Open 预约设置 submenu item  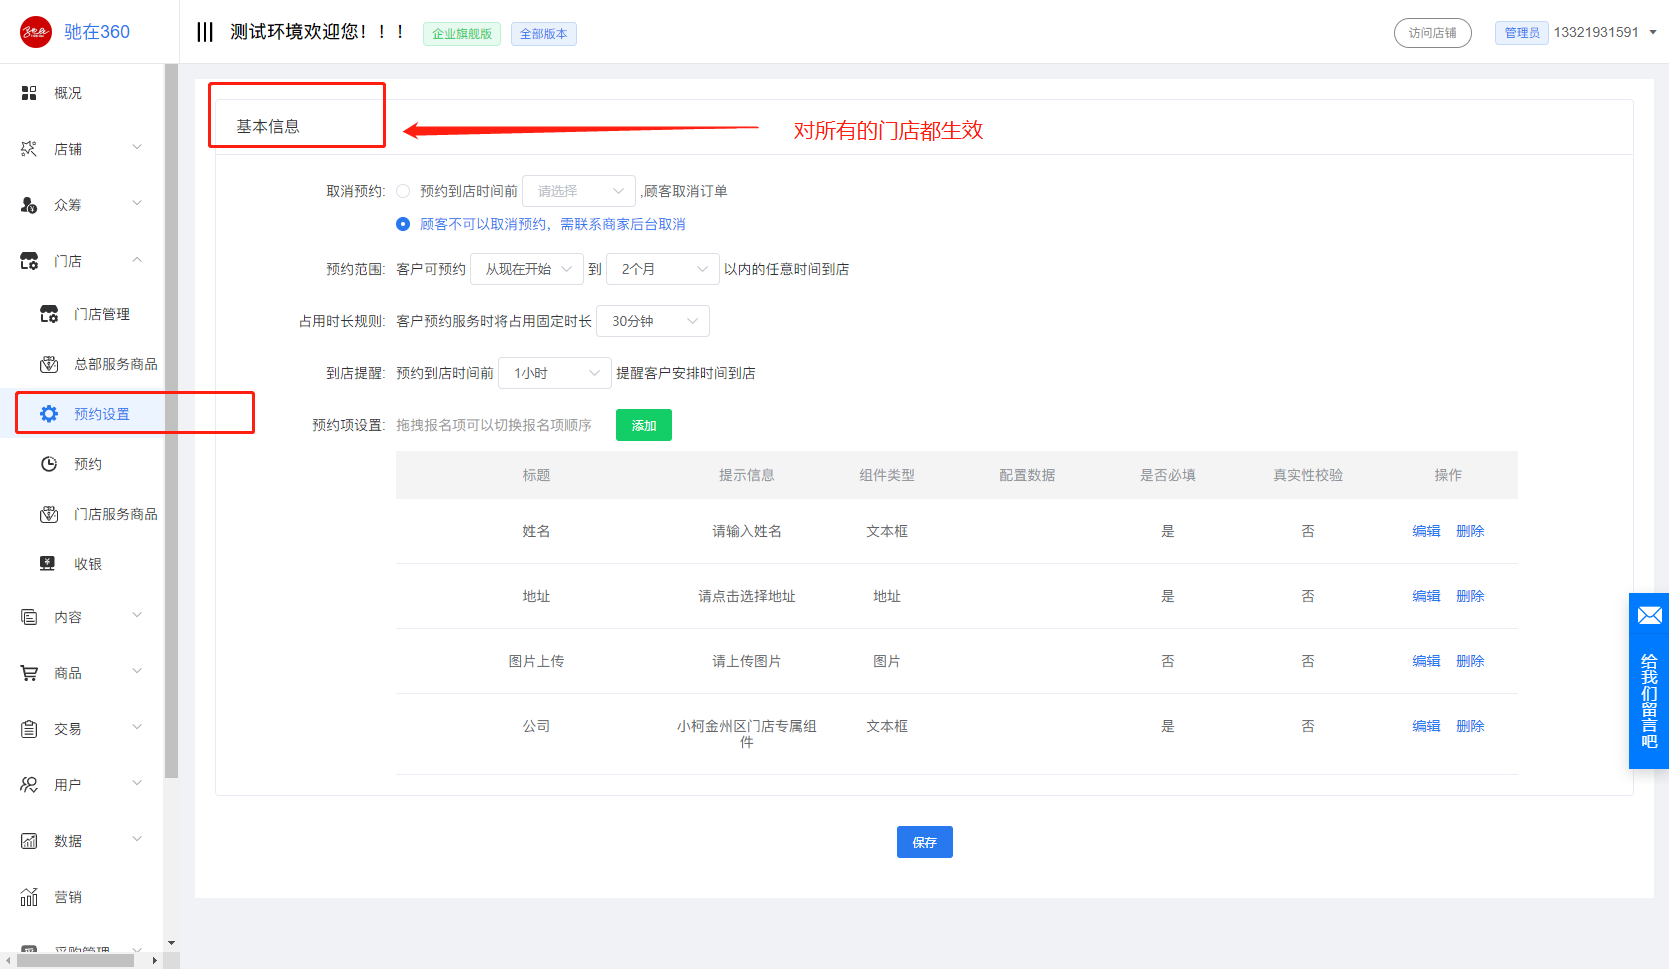coord(102,414)
